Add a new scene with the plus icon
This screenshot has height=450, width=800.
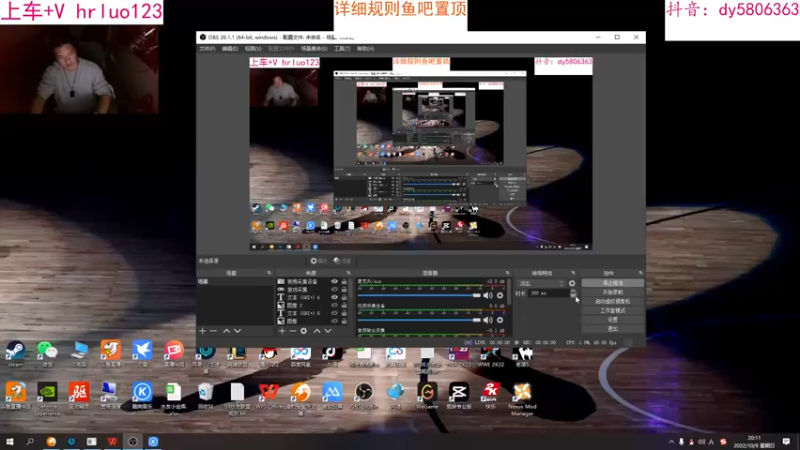pos(203,331)
